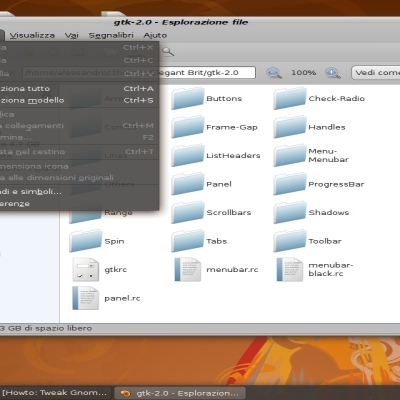Open the Ajuto menu
400x400 pixels.
[155, 35]
